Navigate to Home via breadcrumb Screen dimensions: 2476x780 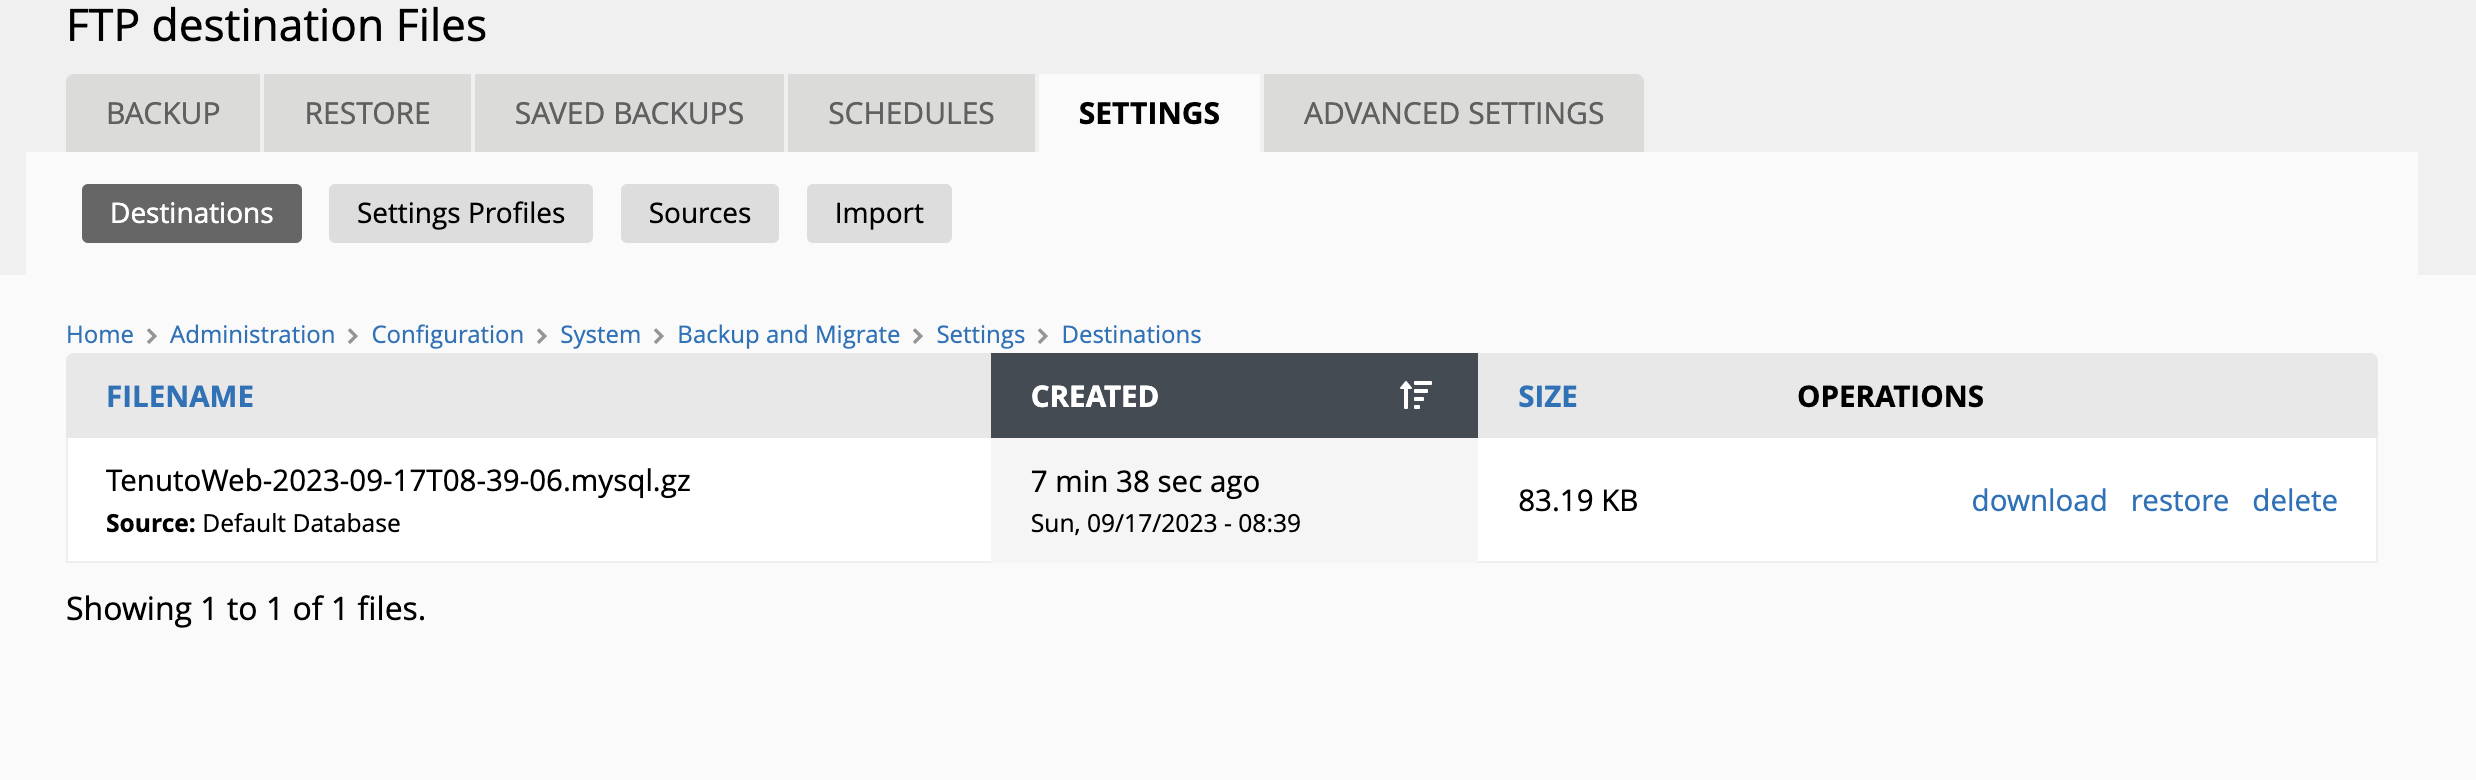[99, 334]
